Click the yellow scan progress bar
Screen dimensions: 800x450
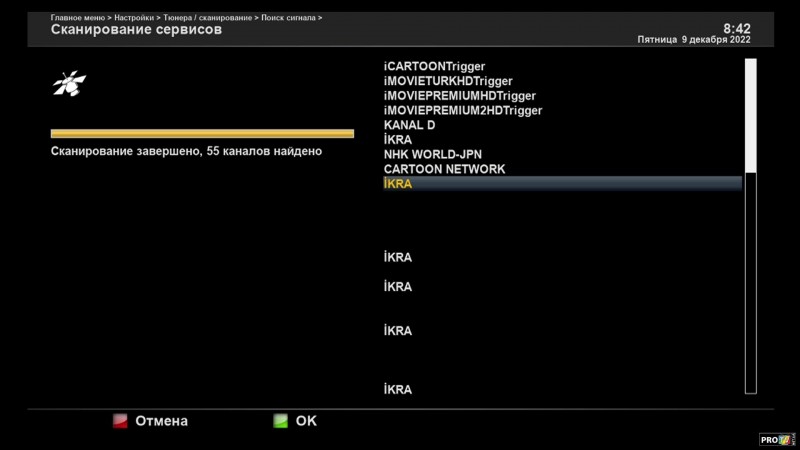[x=202, y=133]
